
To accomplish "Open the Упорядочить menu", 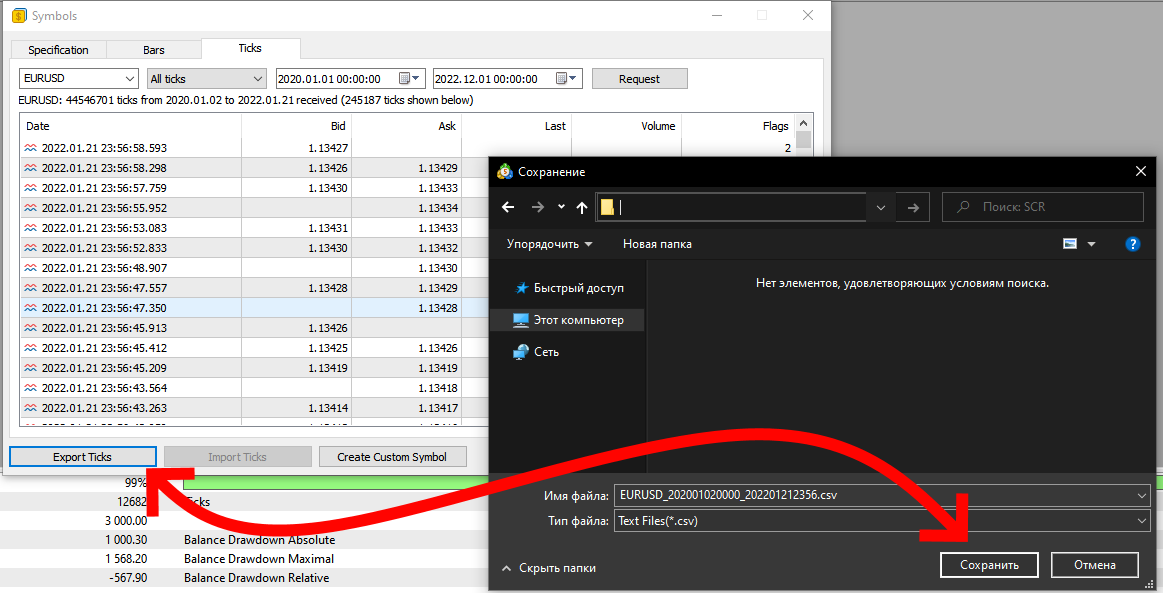I will (x=549, y=244).
